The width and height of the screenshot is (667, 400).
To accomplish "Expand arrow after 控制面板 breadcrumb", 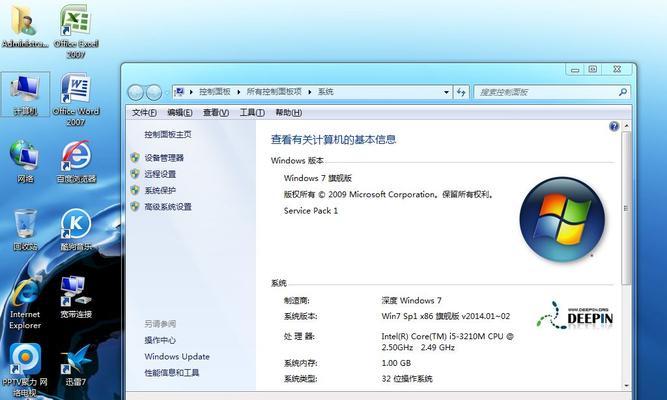I will point(239,92).
